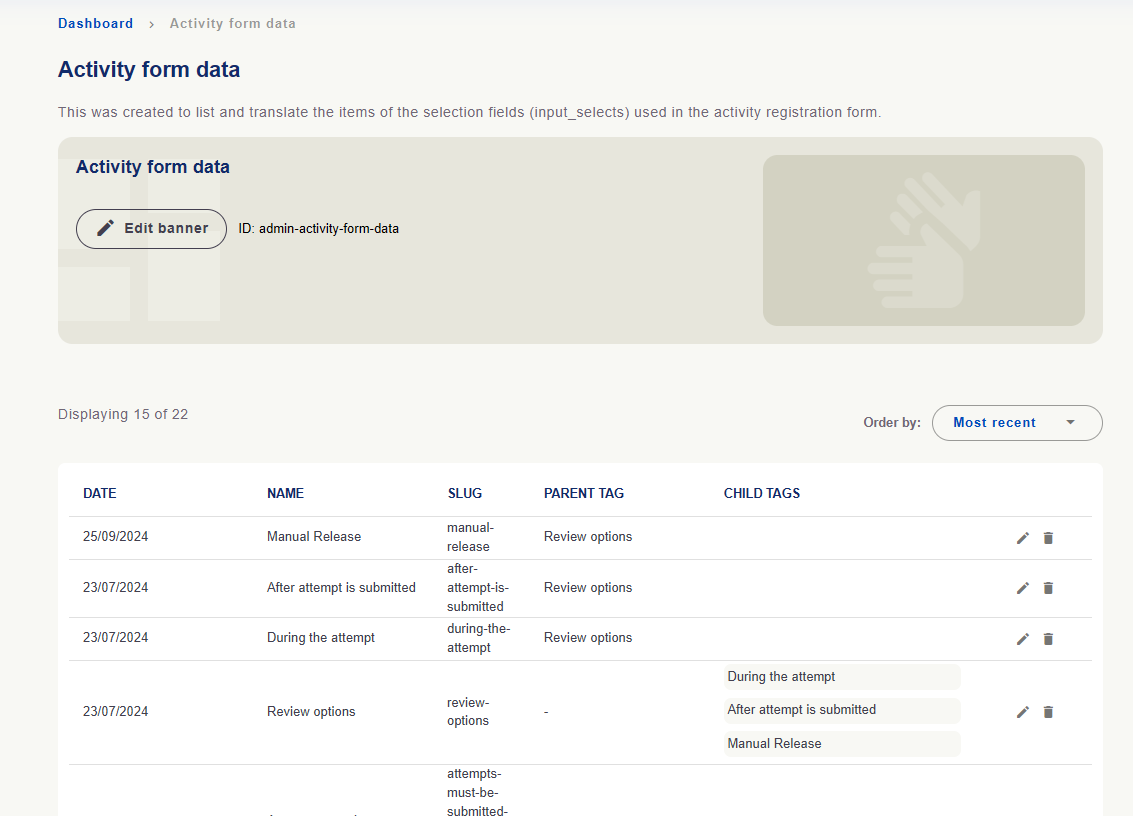
Task: Edit the After attempt is submitted row
Action: [1022, 588]
